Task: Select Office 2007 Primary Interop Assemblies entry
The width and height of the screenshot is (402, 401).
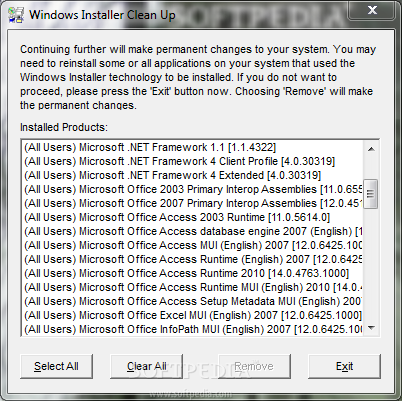Action: 193,203
